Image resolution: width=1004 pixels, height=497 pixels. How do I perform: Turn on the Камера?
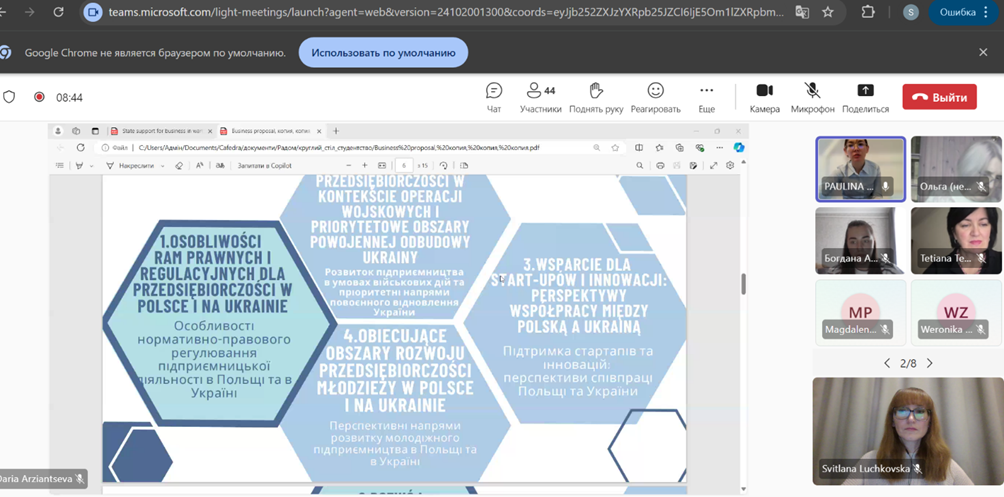765,97
